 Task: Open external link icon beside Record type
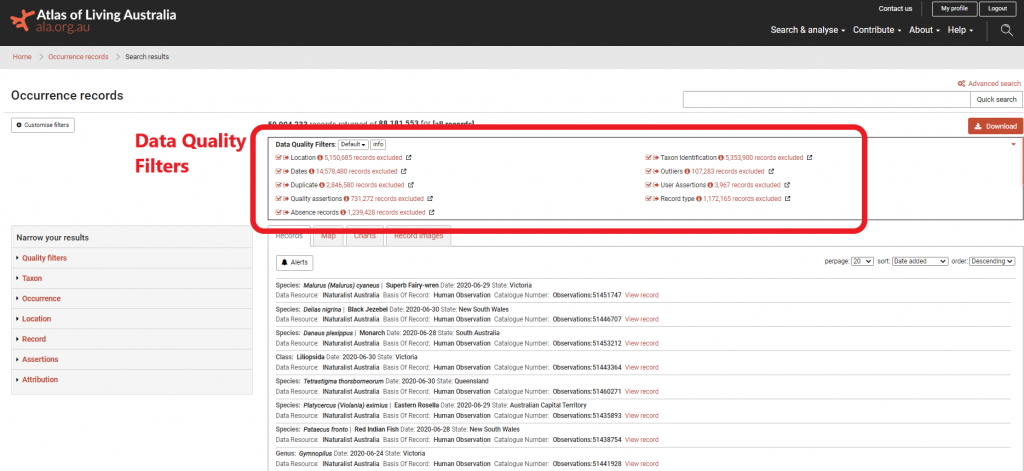tap(787, 199)
